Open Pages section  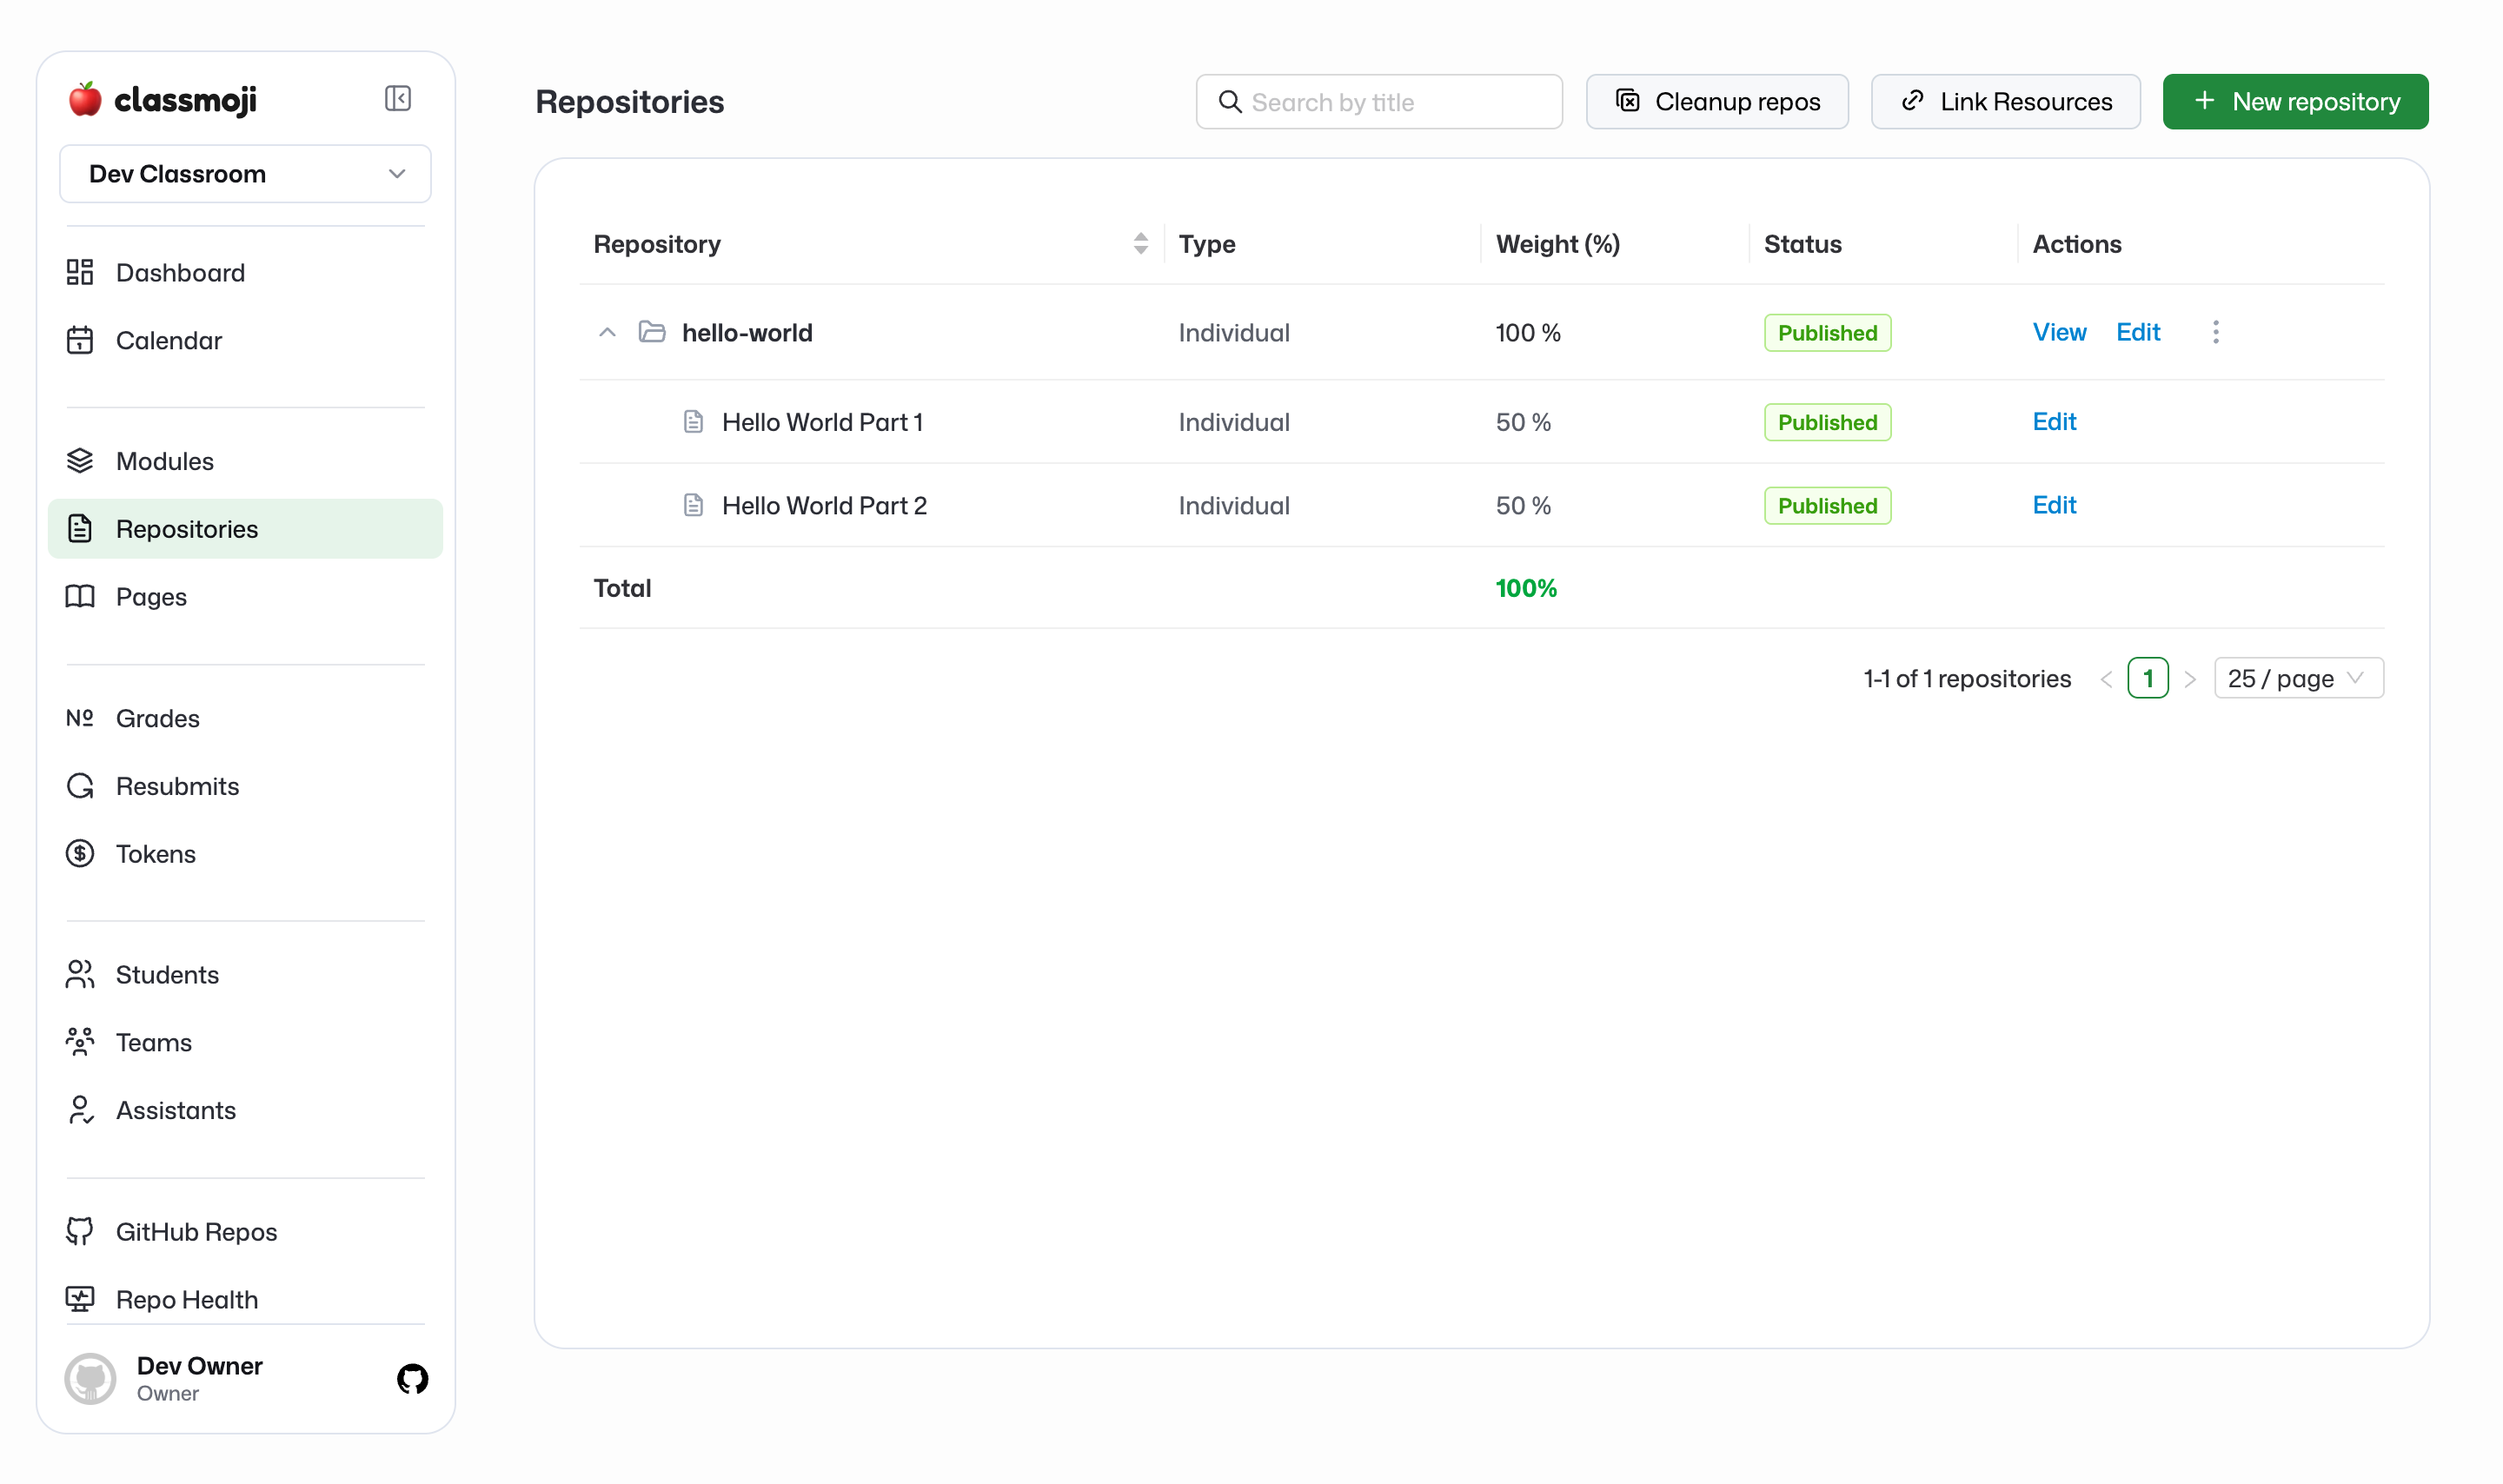[245, 597]
